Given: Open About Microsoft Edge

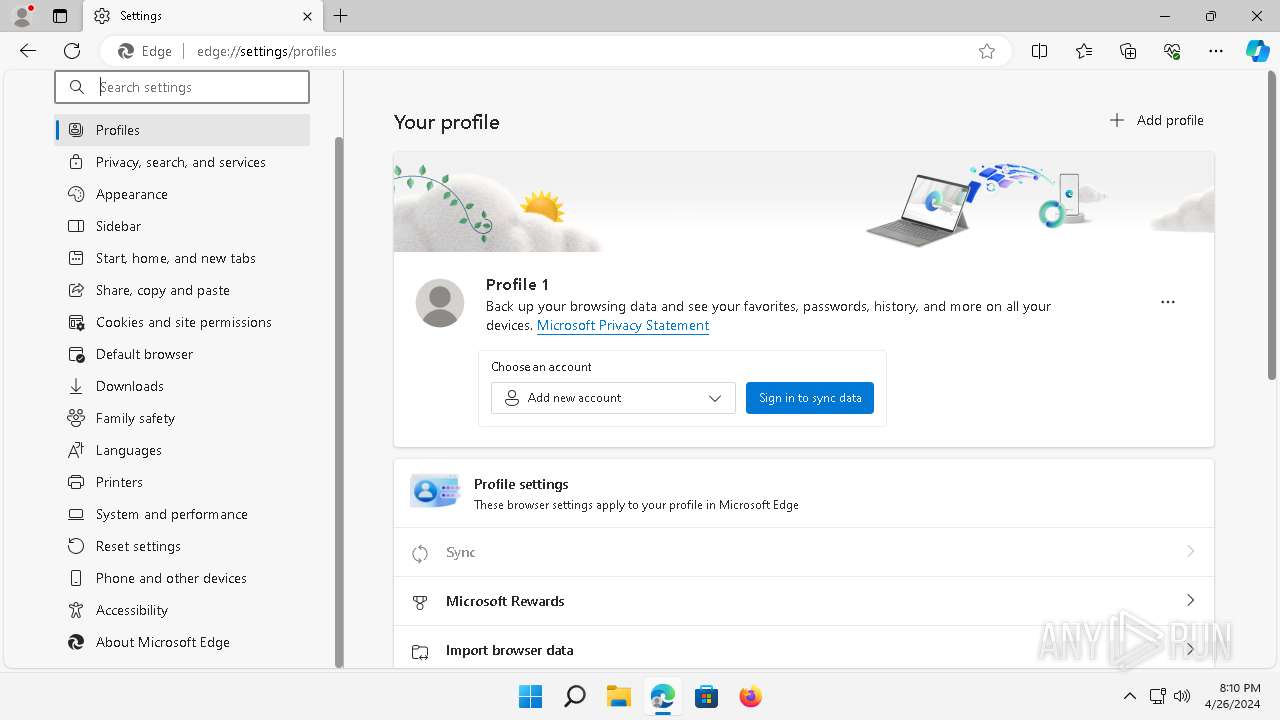Looking at the screenshot, I should [x=182, y=642].
